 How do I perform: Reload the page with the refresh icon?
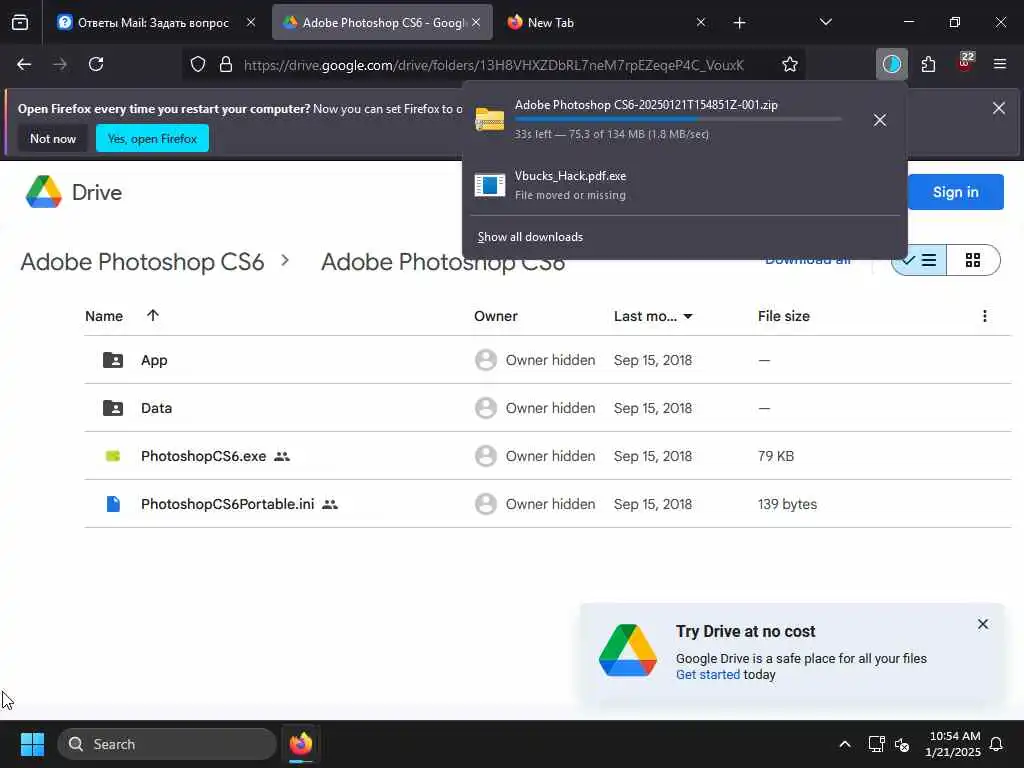[96, 64]
